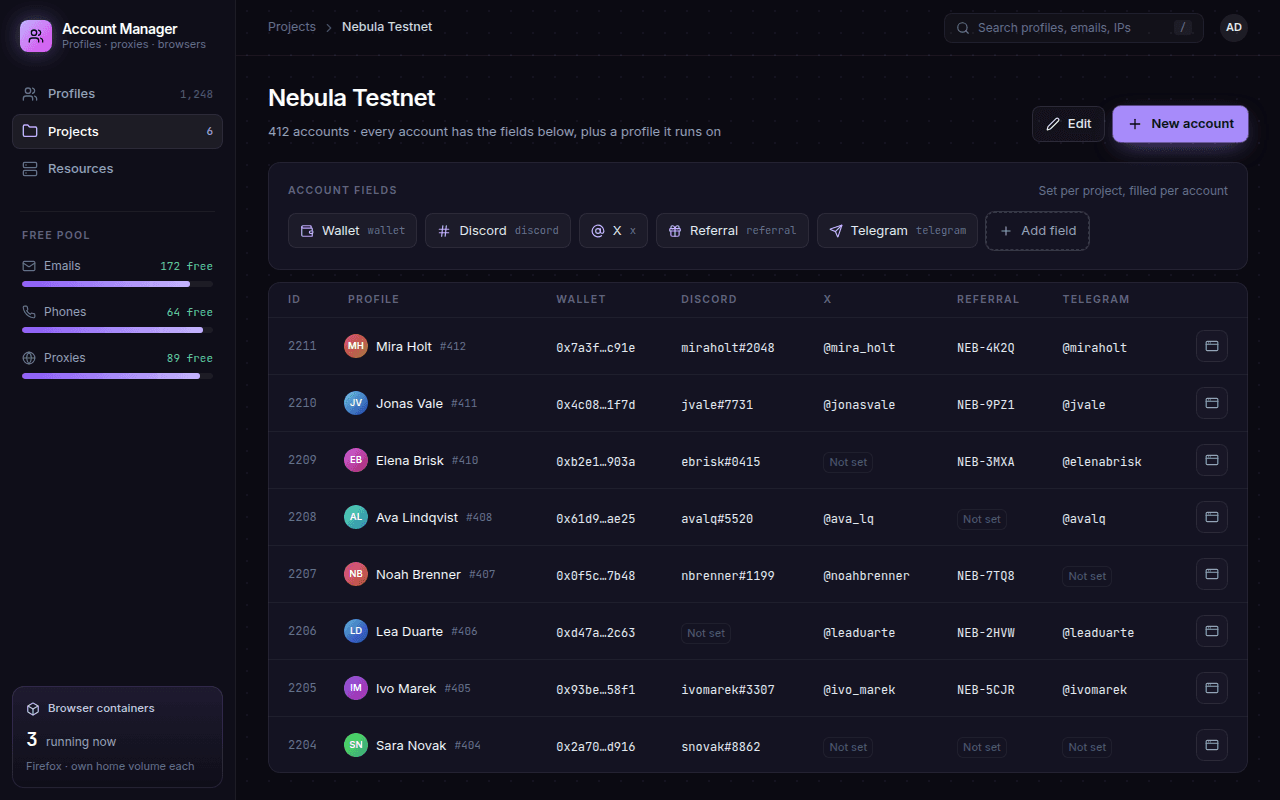Click Discord handle ivomarek#3307

[728, 690]
